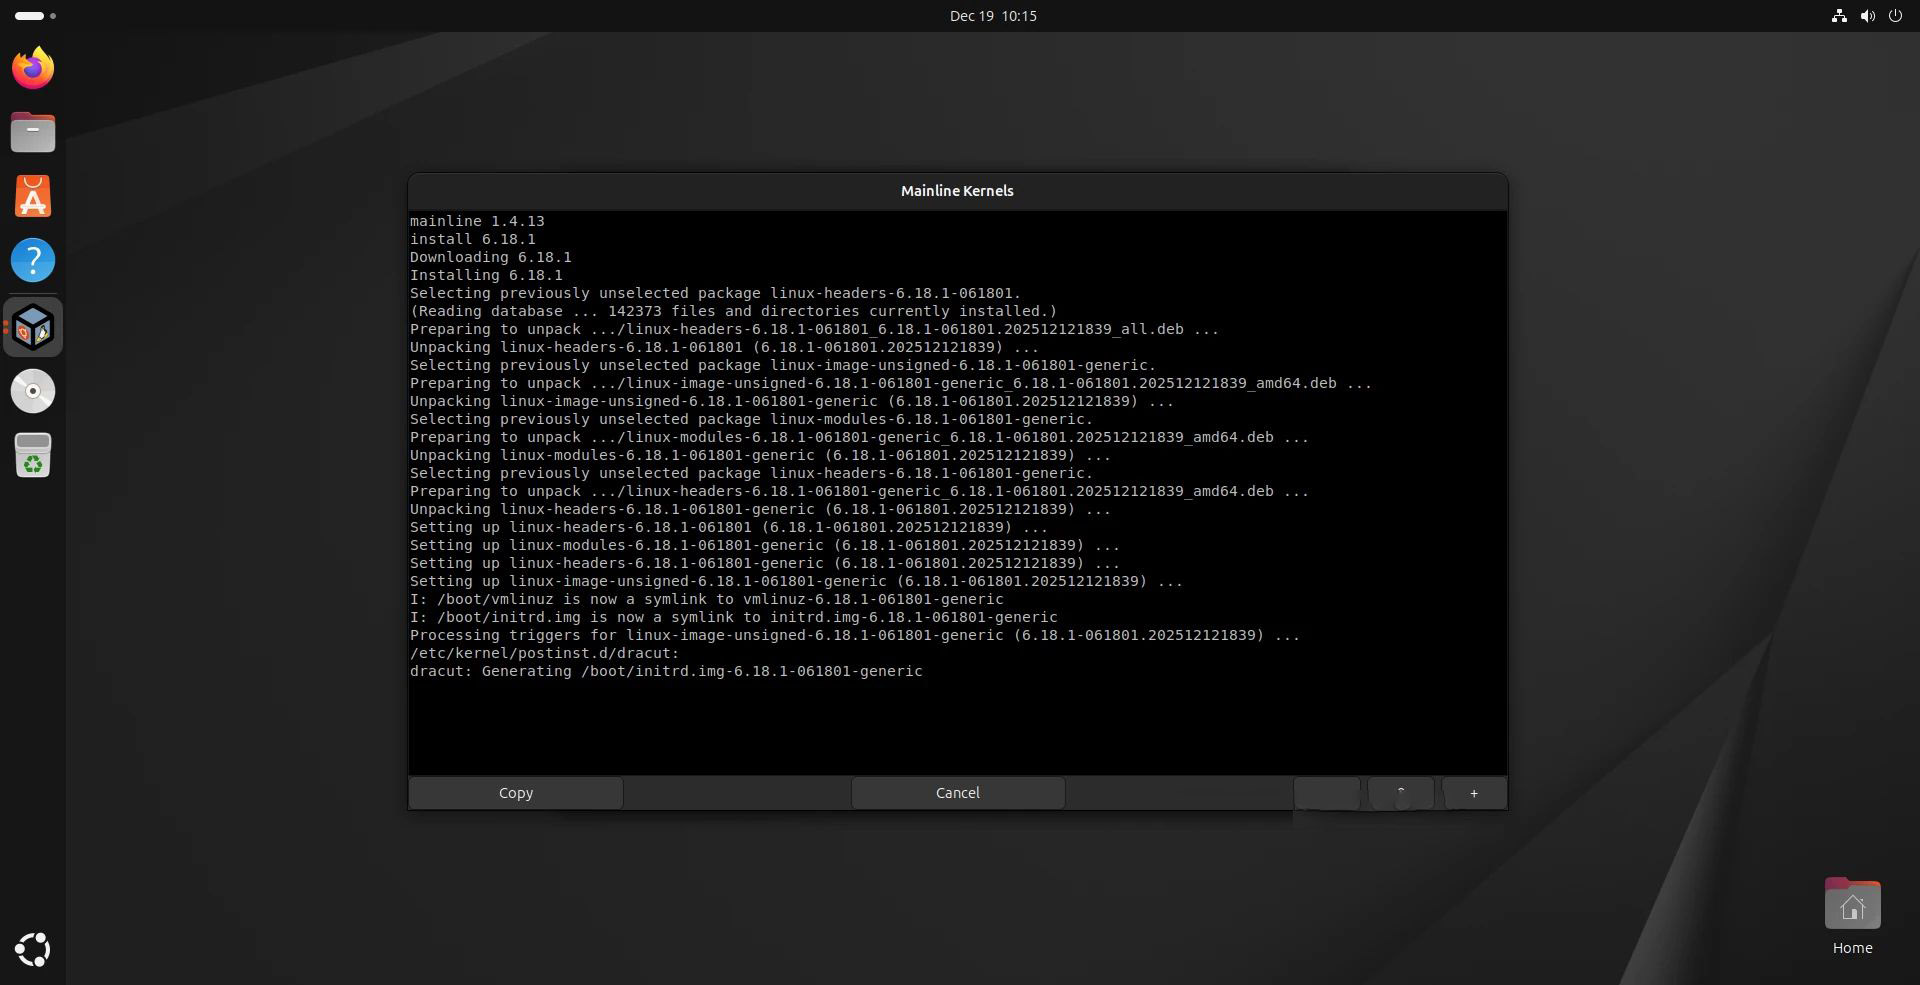Open the Trash from the dock
The width and height of the screenshot is (1920, 985).
coord(33,456)
